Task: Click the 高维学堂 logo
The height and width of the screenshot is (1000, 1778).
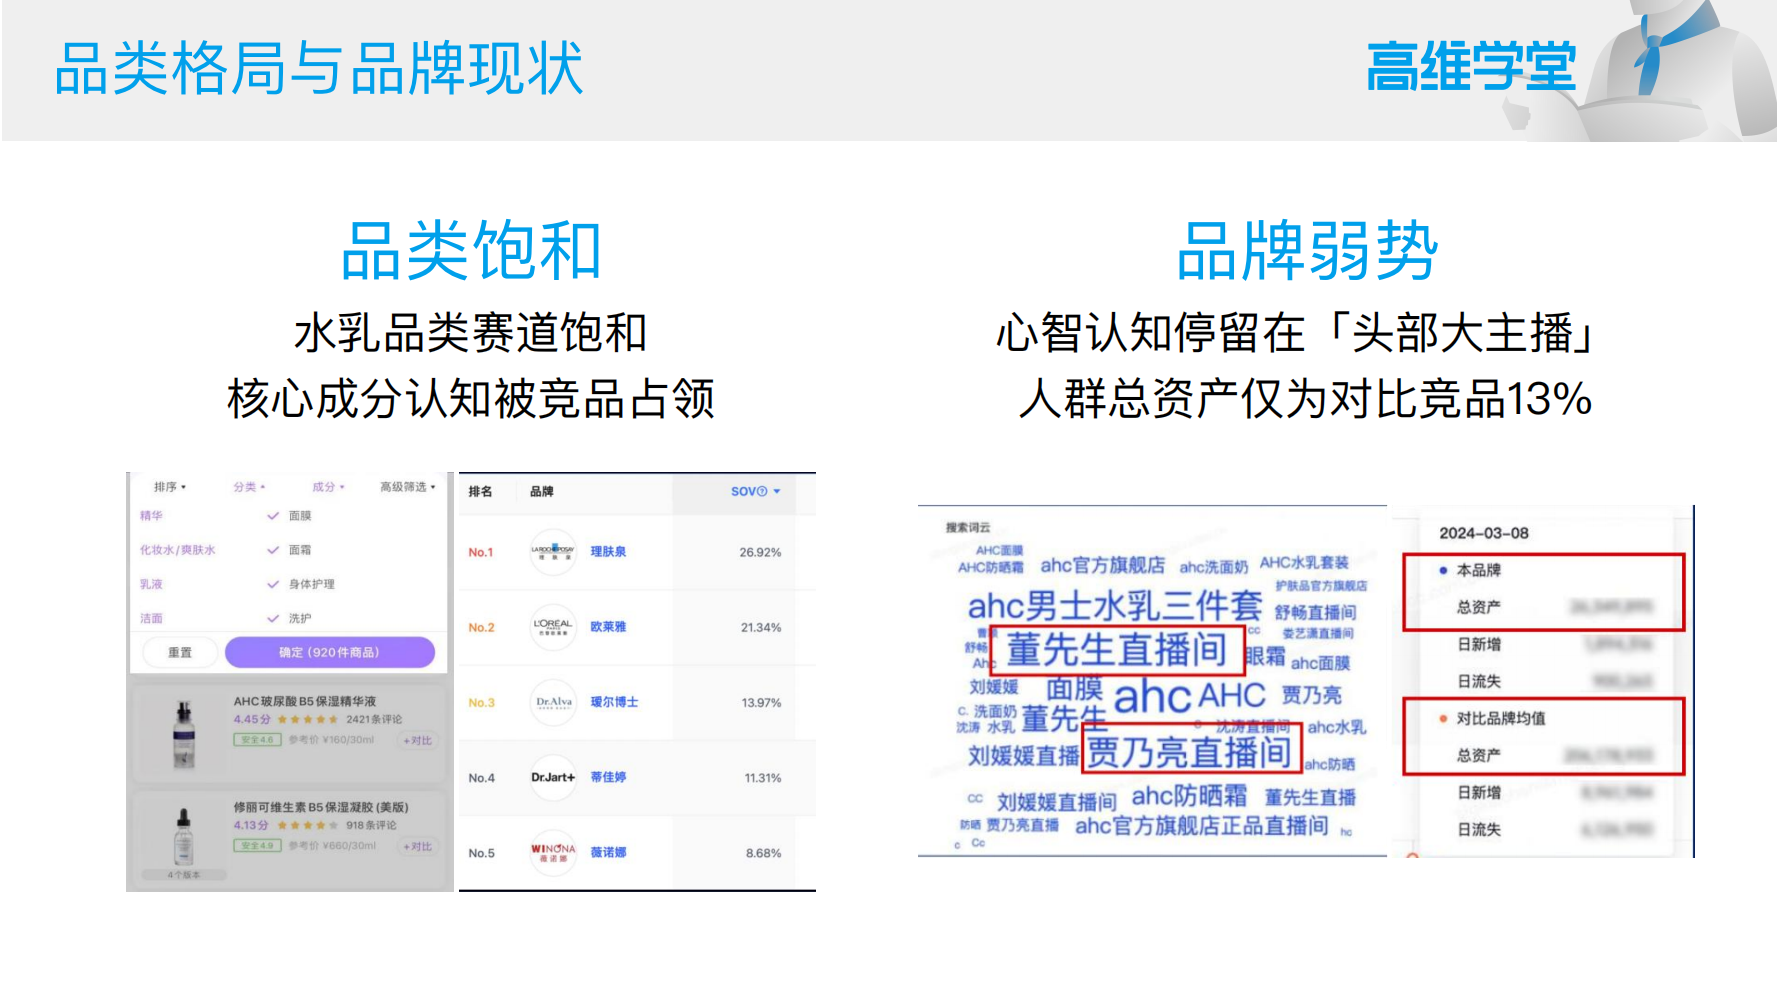Action: (1471, 67)
